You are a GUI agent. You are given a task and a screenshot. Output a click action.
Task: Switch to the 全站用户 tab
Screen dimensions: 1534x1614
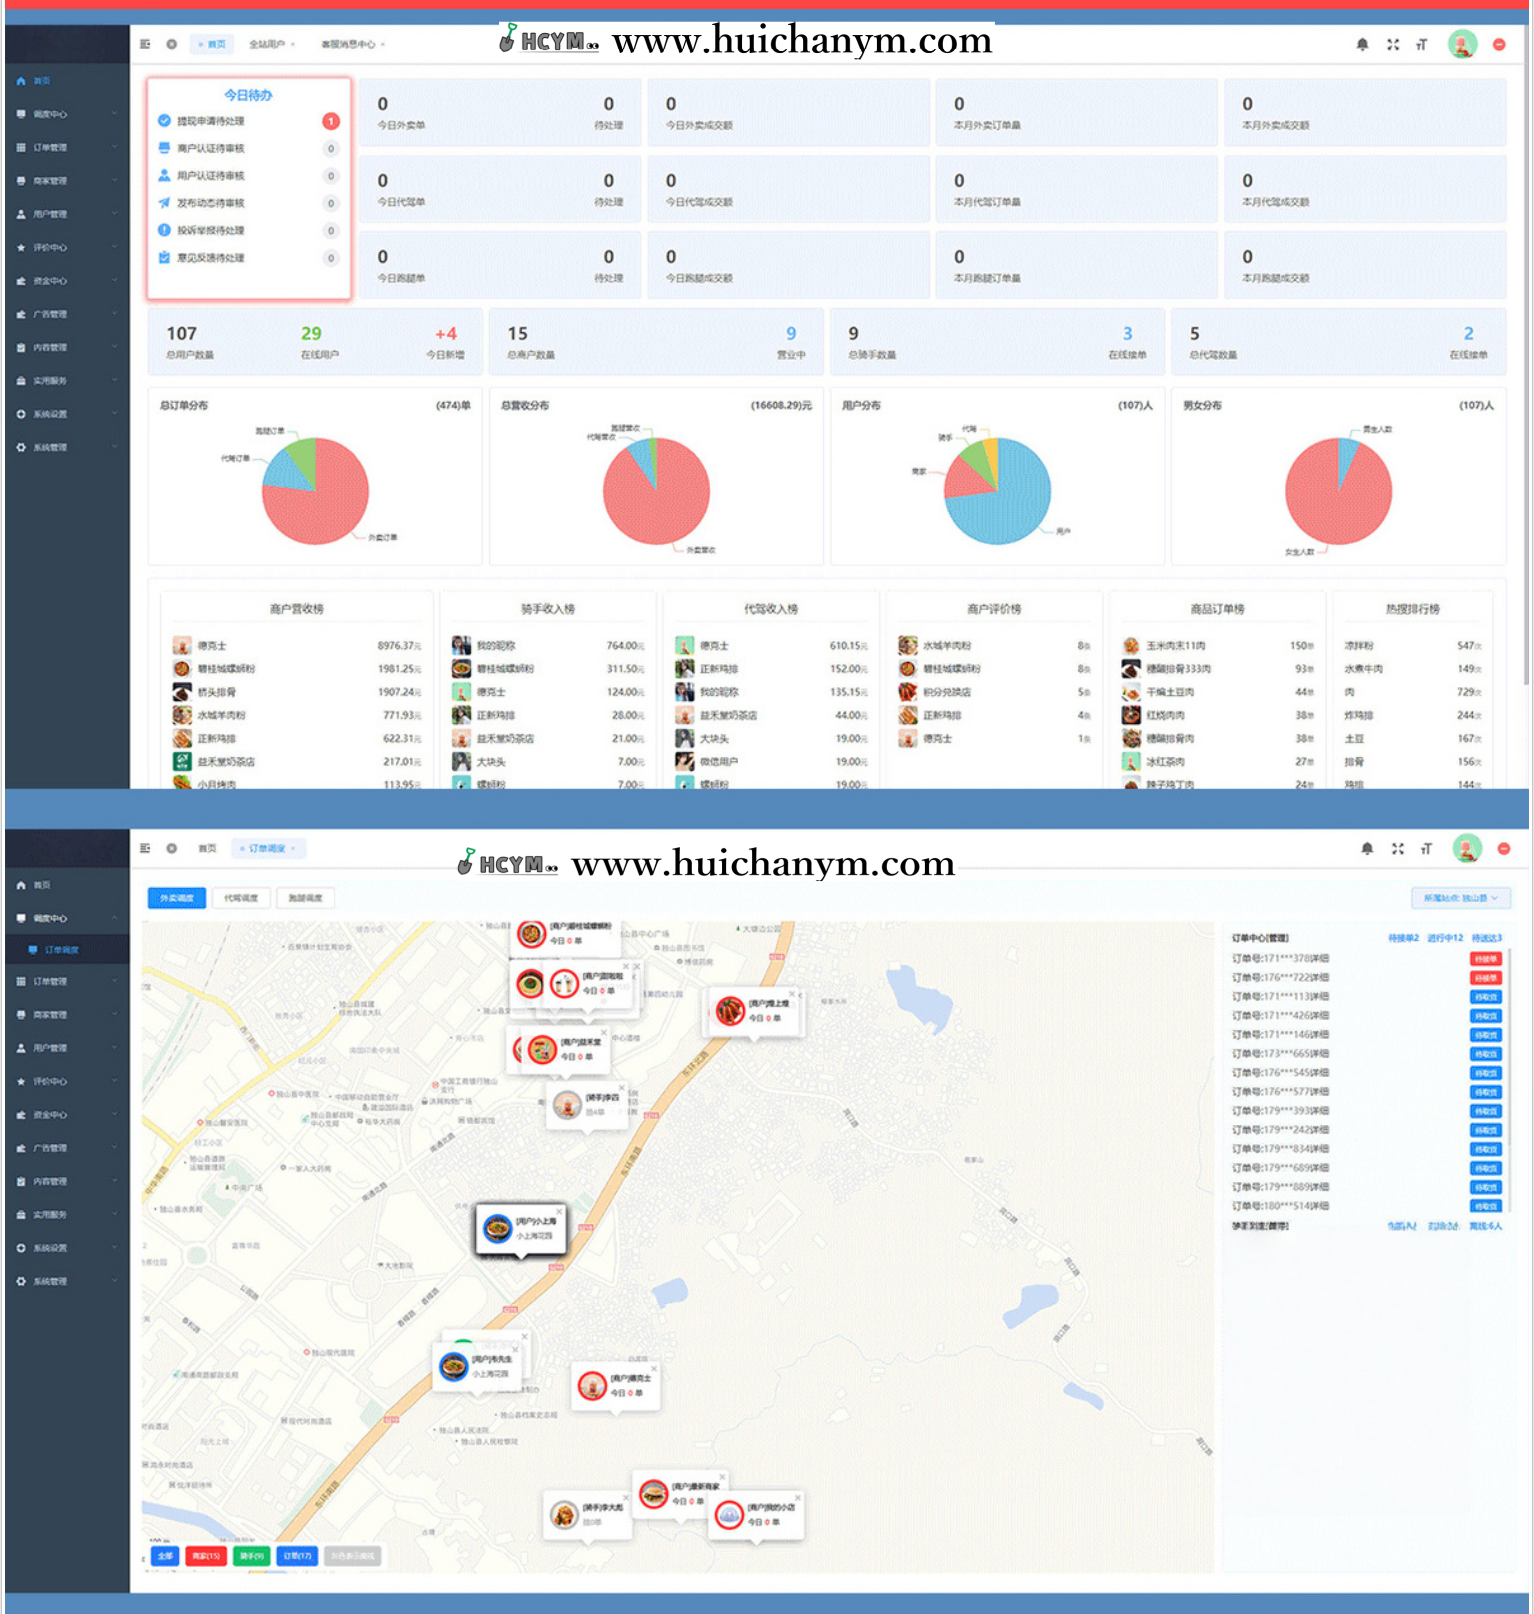(267, 44)
